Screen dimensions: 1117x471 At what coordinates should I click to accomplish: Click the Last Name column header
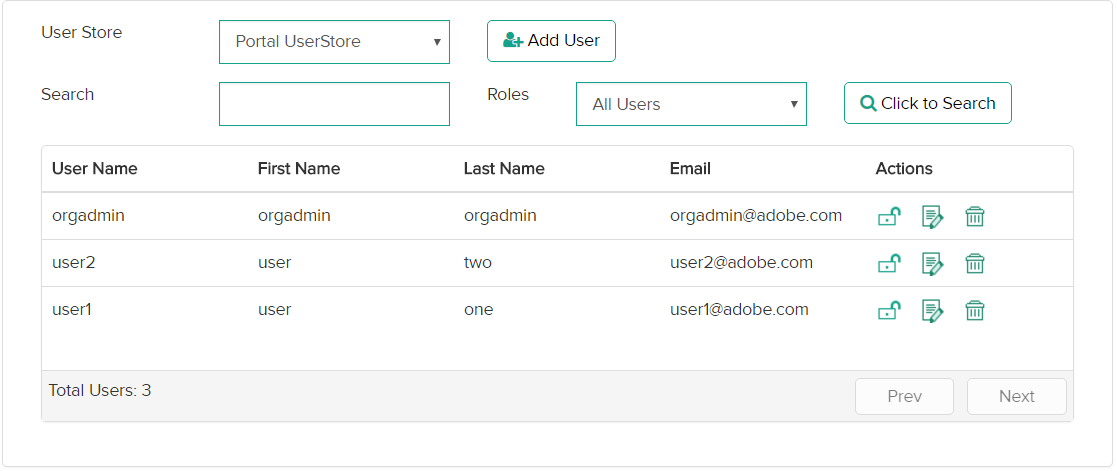(504, 169)
